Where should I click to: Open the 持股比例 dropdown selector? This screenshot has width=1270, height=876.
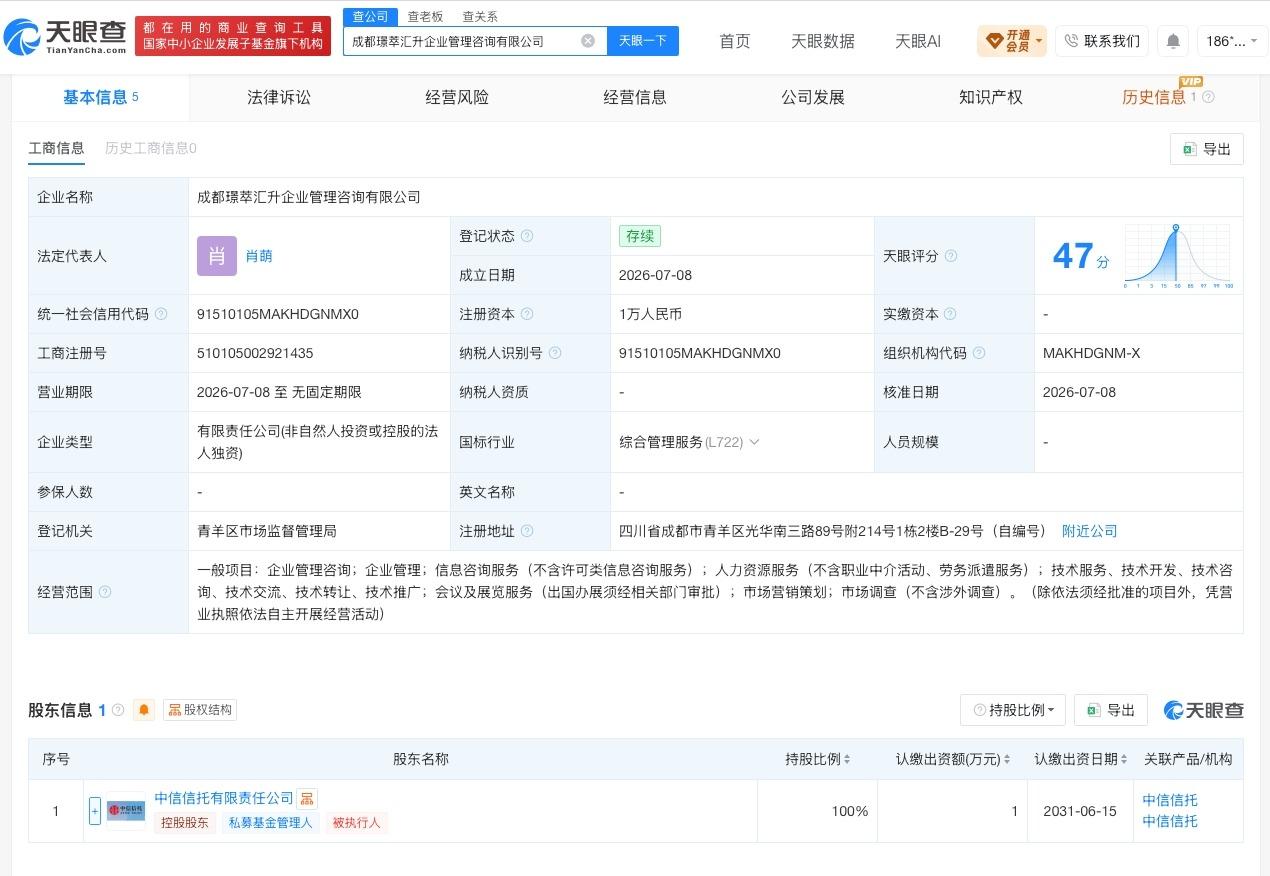(x=1013, y=710)
